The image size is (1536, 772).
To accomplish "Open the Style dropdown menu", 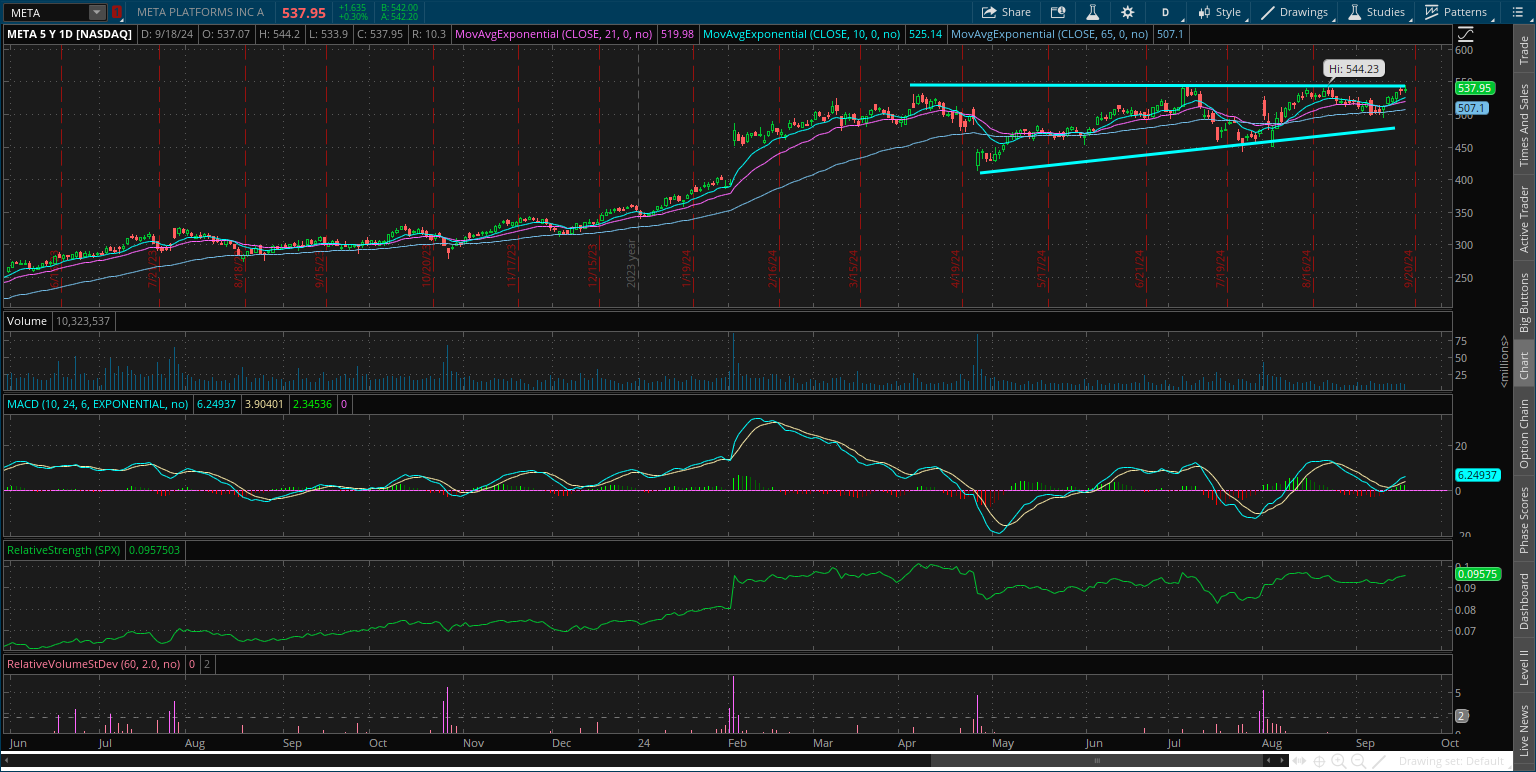I will (x=1220, y=12).
